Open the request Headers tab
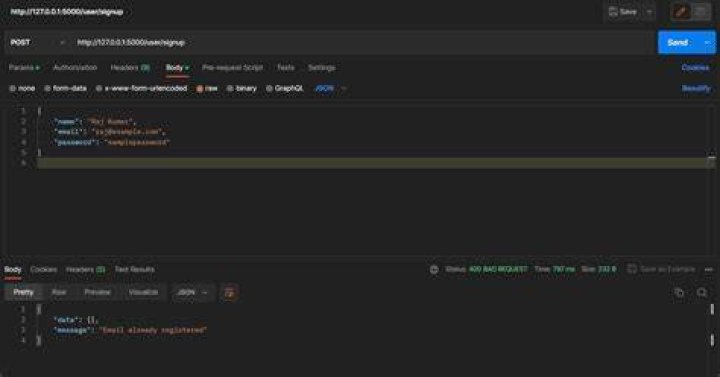This screenshot has height=377, width=720. 130,68
